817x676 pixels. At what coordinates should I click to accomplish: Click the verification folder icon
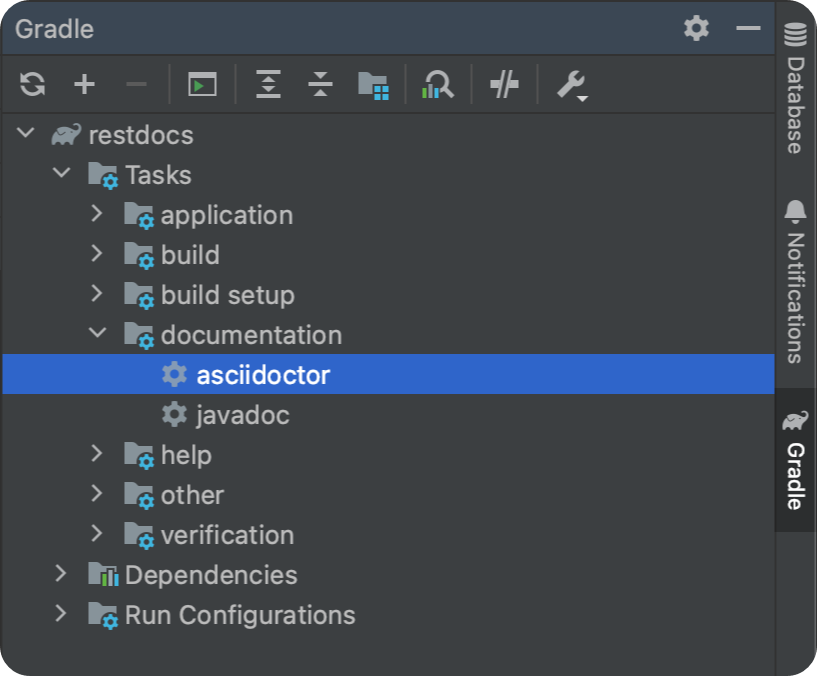tap(139, 536)
